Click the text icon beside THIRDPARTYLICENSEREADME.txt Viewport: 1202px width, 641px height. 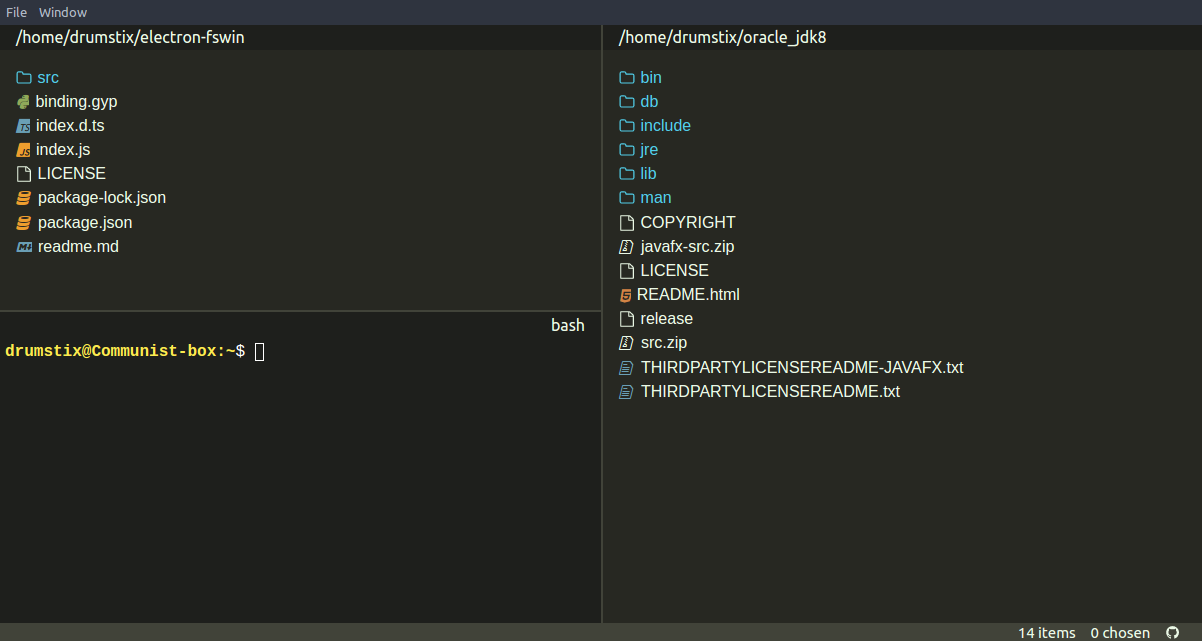click(627, 392)
